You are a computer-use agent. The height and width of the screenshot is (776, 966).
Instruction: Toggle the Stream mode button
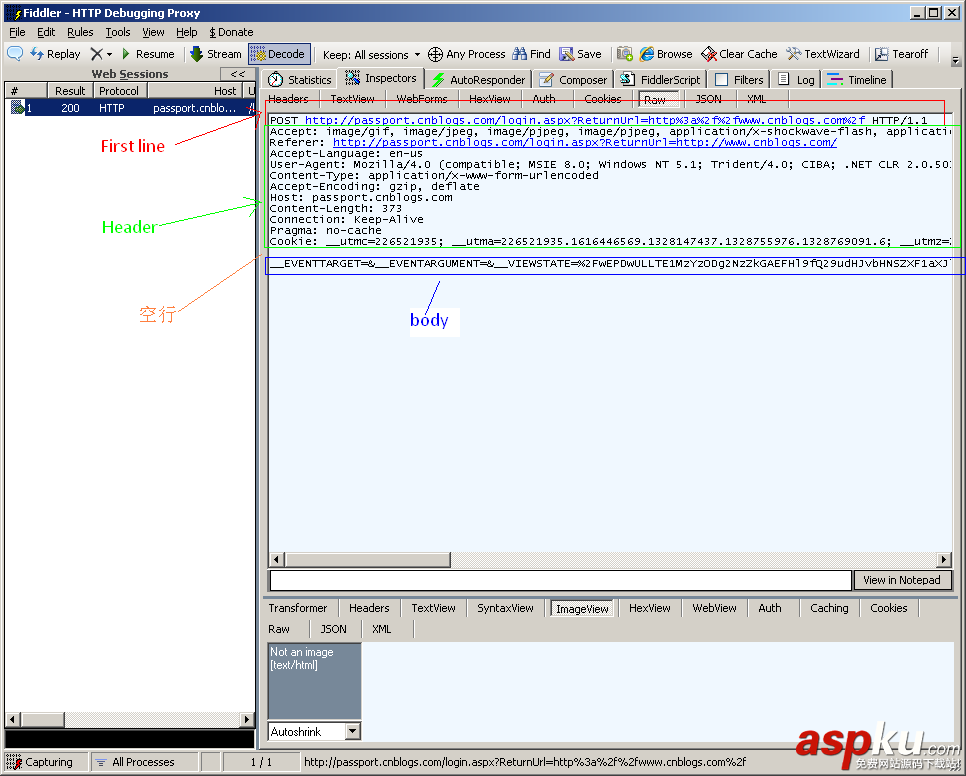pos(216,54)
